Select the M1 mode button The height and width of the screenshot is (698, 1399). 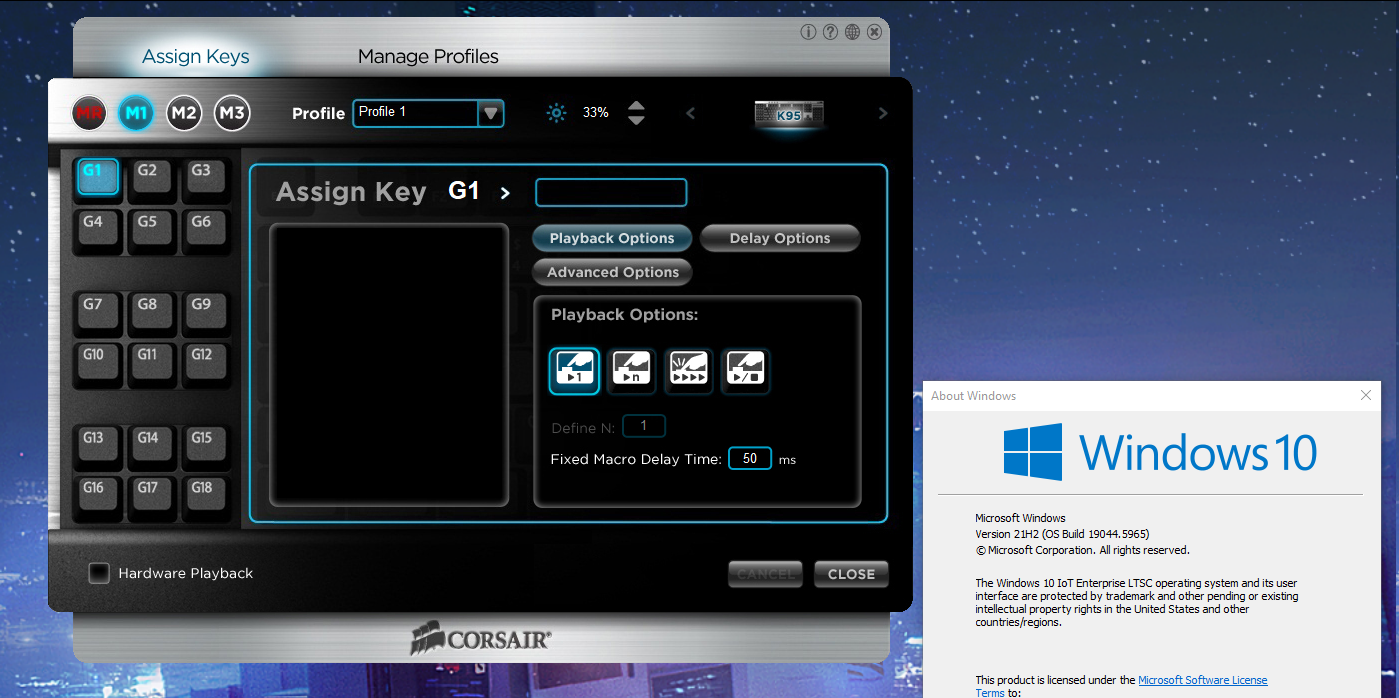pyautogui.click(x=136, y=113)
